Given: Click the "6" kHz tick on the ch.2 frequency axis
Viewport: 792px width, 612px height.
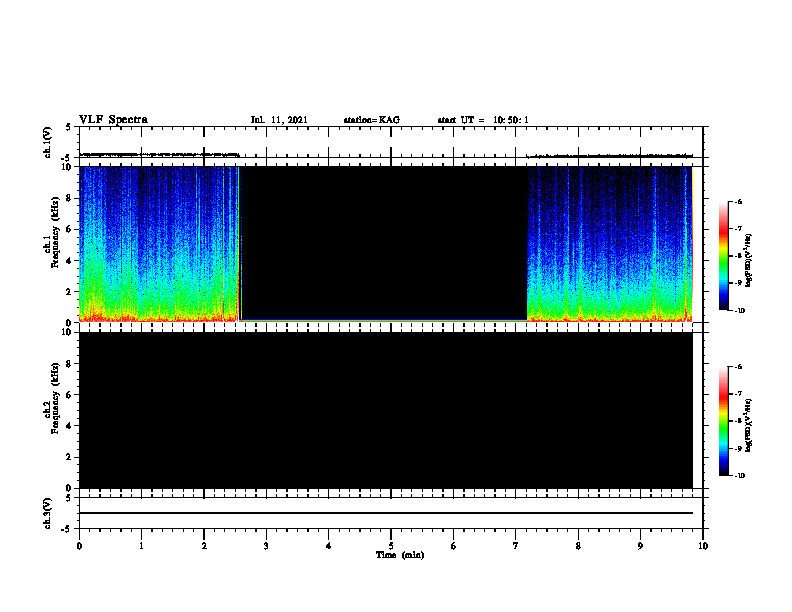Looking at the screenshot, I should click(69, 395).
